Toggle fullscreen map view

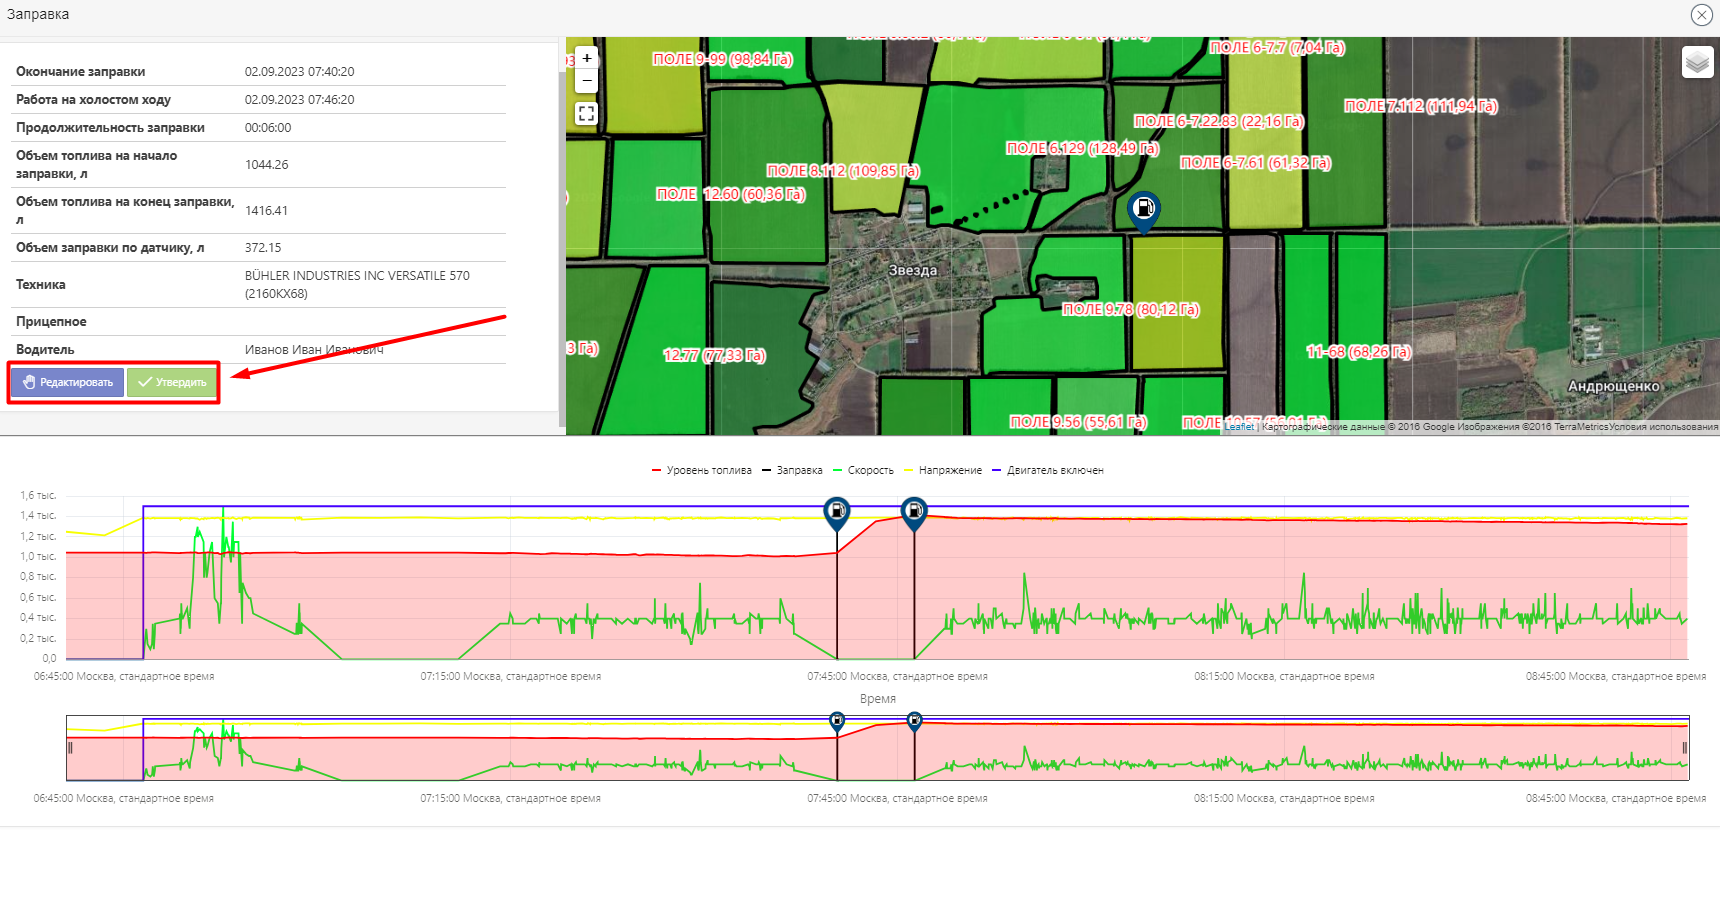point(587,114)
